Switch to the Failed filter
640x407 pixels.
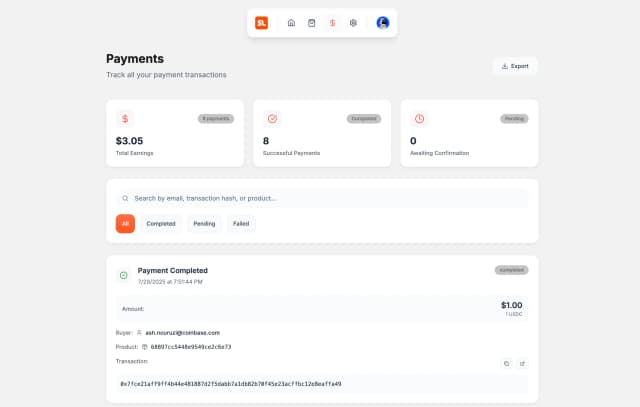[241, 224]
